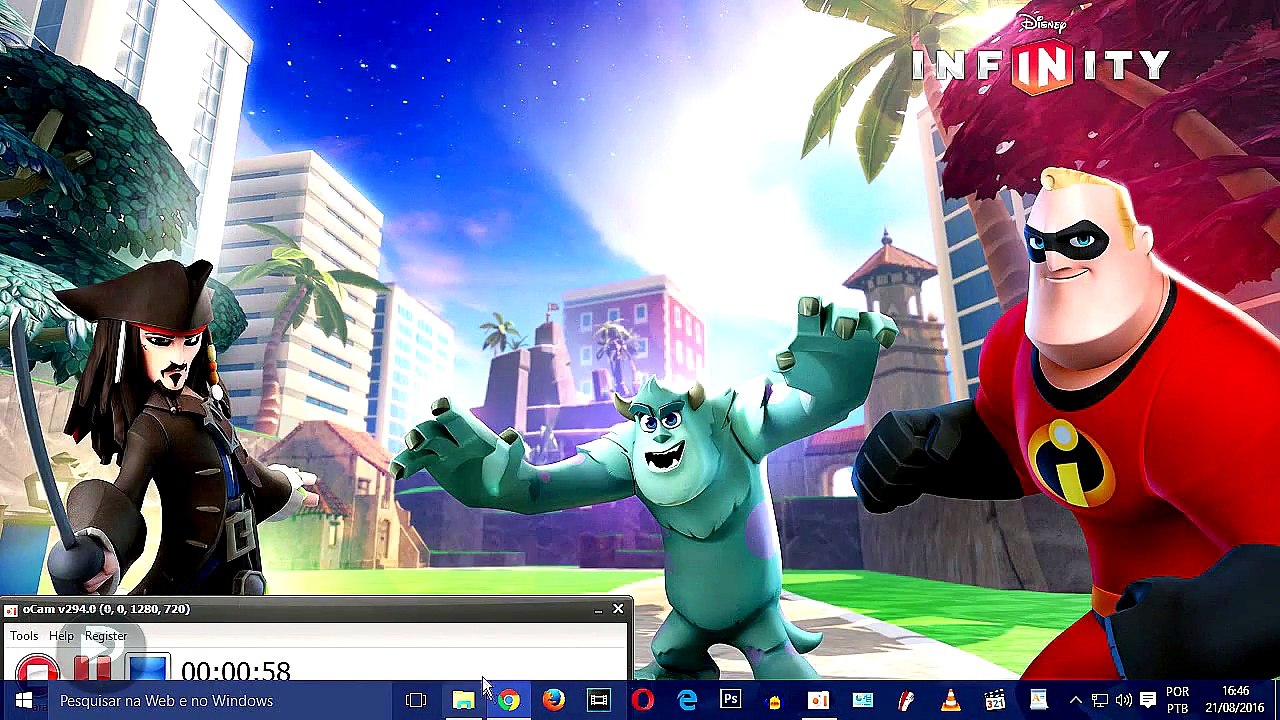The height and width of the screenshot is (720, 1280).
Task: Open the Windows Start menu
Action: pyautogui.click(x=24, y=701)
